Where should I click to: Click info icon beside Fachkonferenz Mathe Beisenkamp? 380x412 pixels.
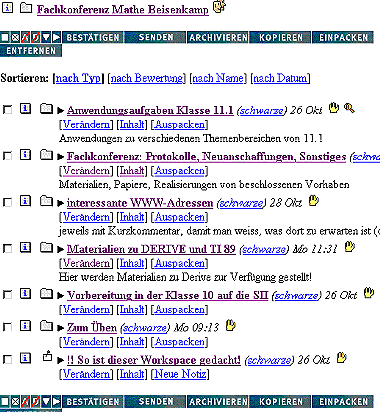point(7,7)
